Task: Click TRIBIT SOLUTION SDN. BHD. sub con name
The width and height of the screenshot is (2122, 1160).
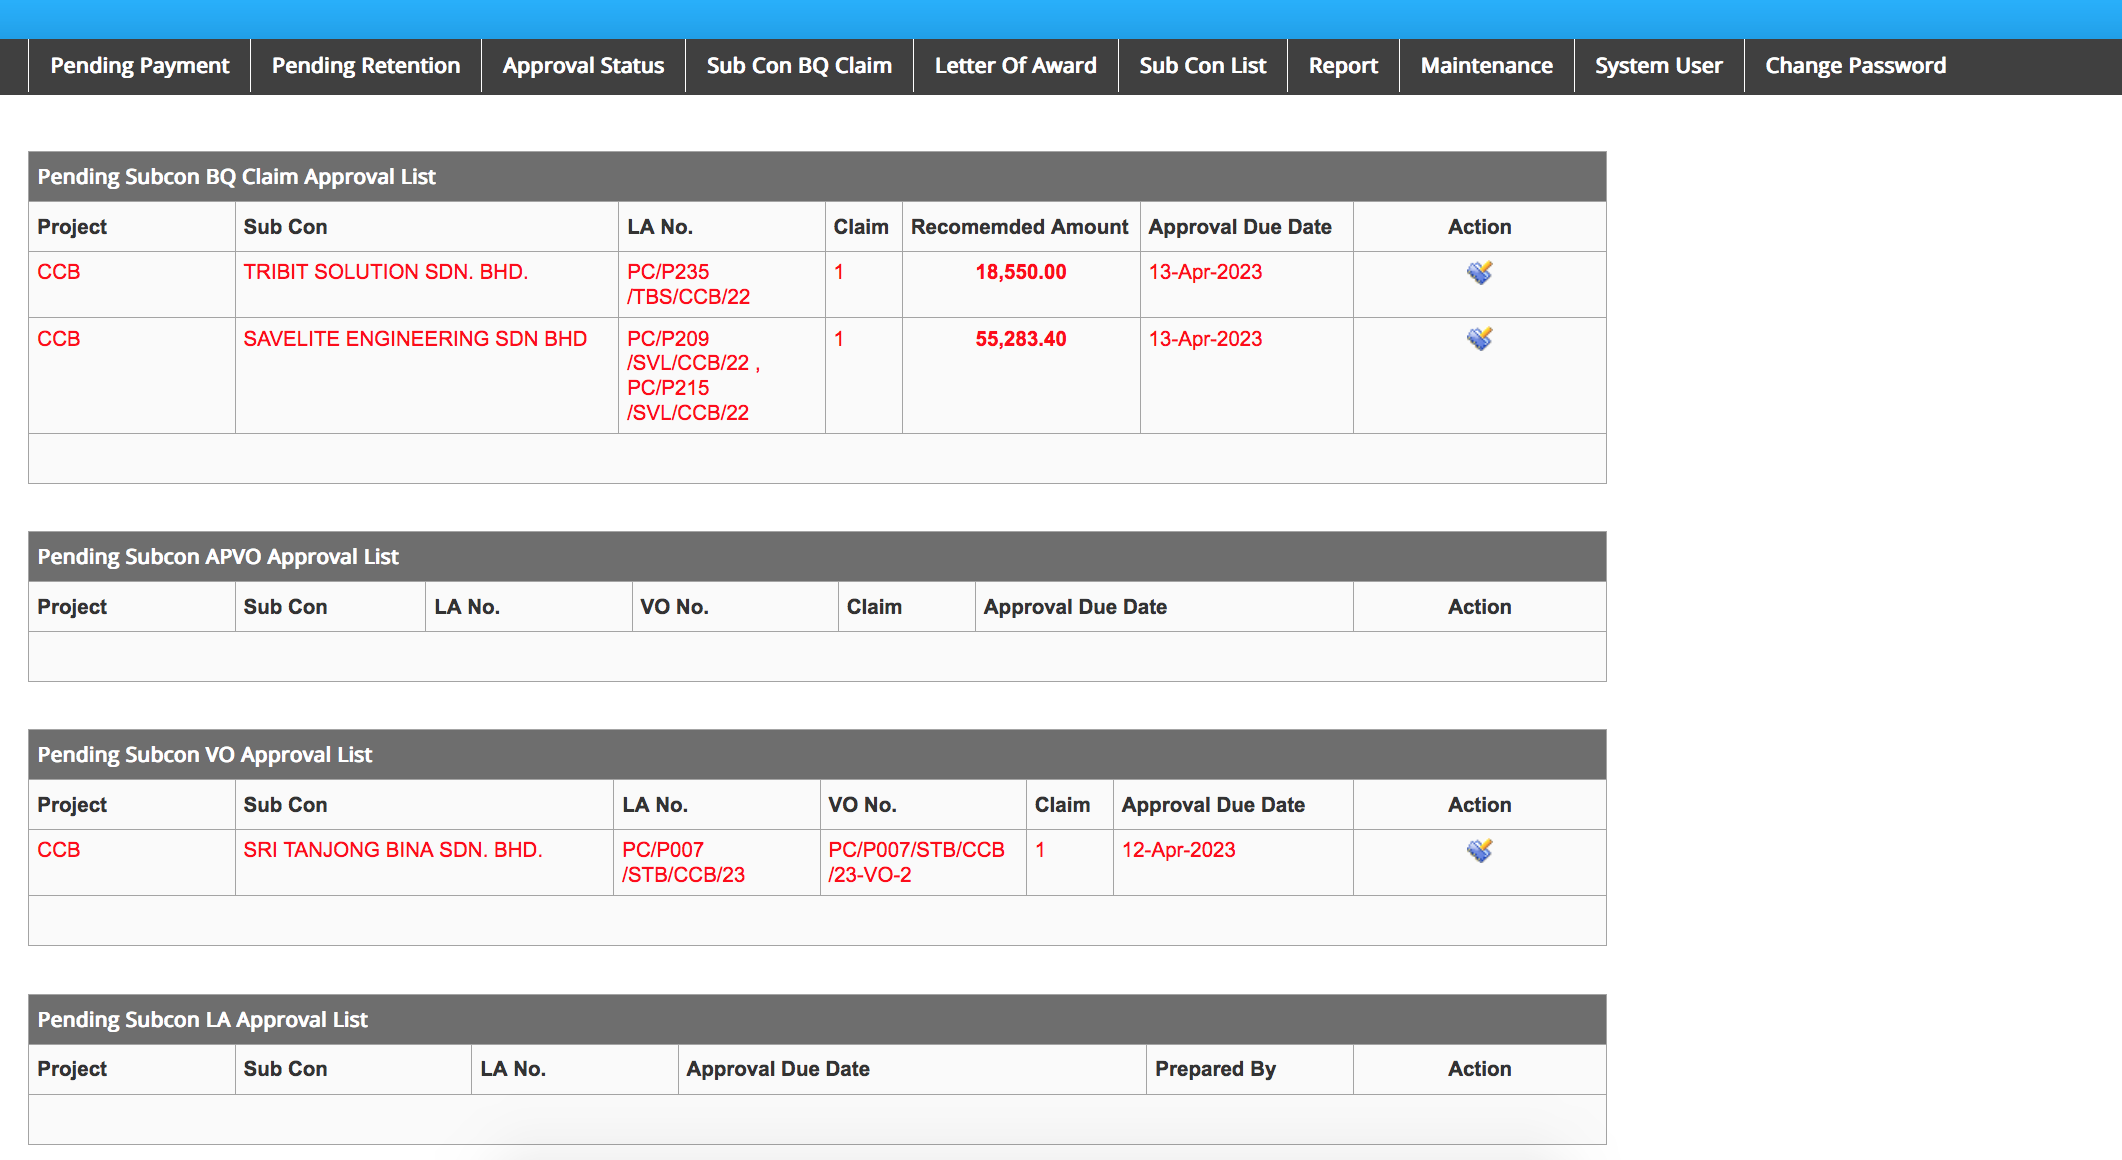Action: pyautogui.click(x=385, y=272)
